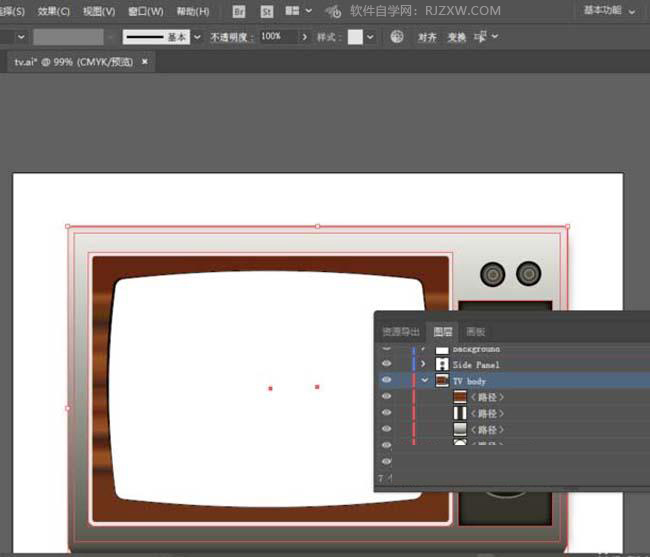Click the 变换 transform button
The width and height of the screenshot is (650, 557).
click(456, 37)
